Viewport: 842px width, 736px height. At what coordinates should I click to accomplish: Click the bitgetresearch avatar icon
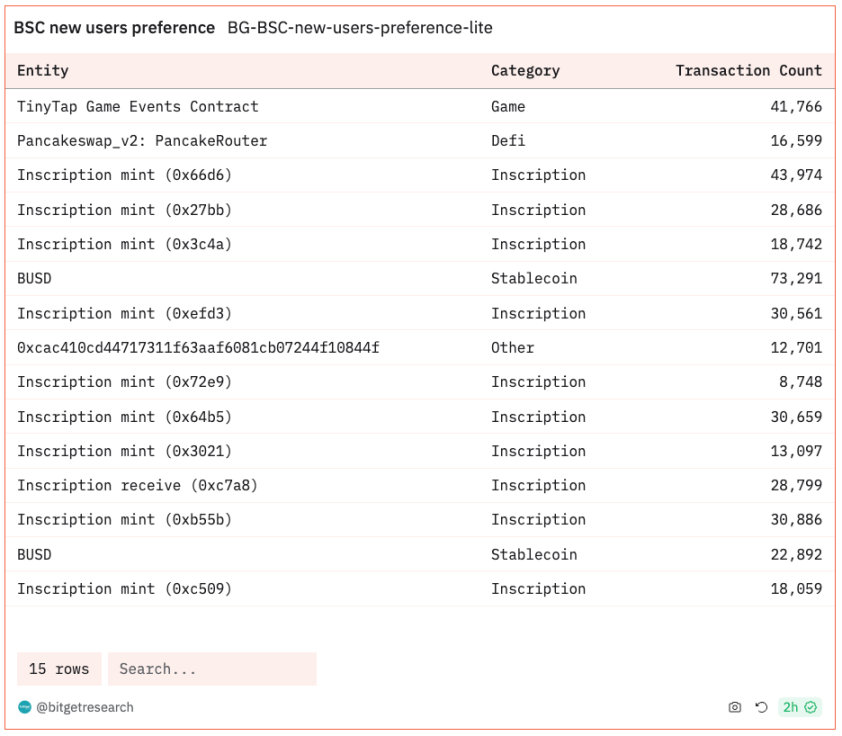pyautogui.click(x=25, y=707)
